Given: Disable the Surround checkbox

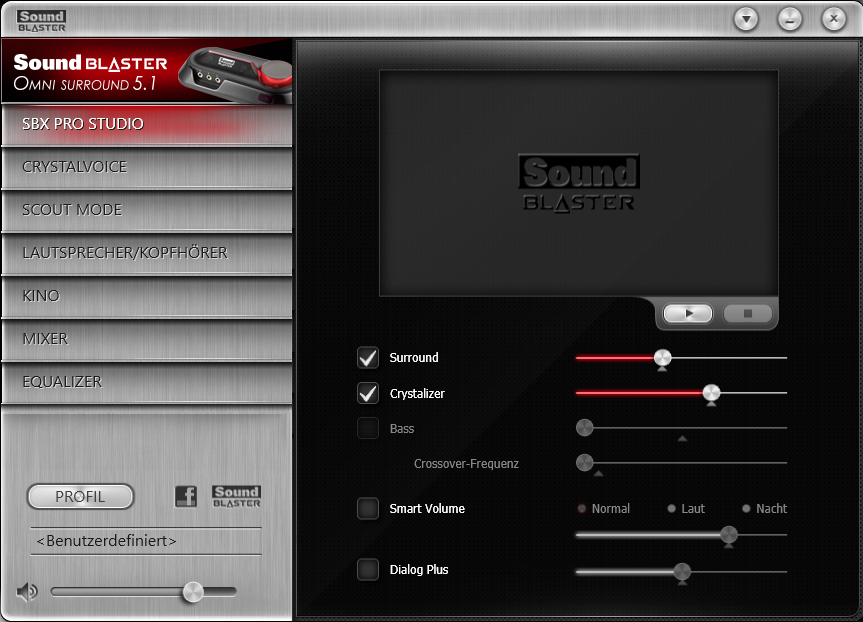Looking at the screenshot, I should pyautogui.click(x=368, y=358).
